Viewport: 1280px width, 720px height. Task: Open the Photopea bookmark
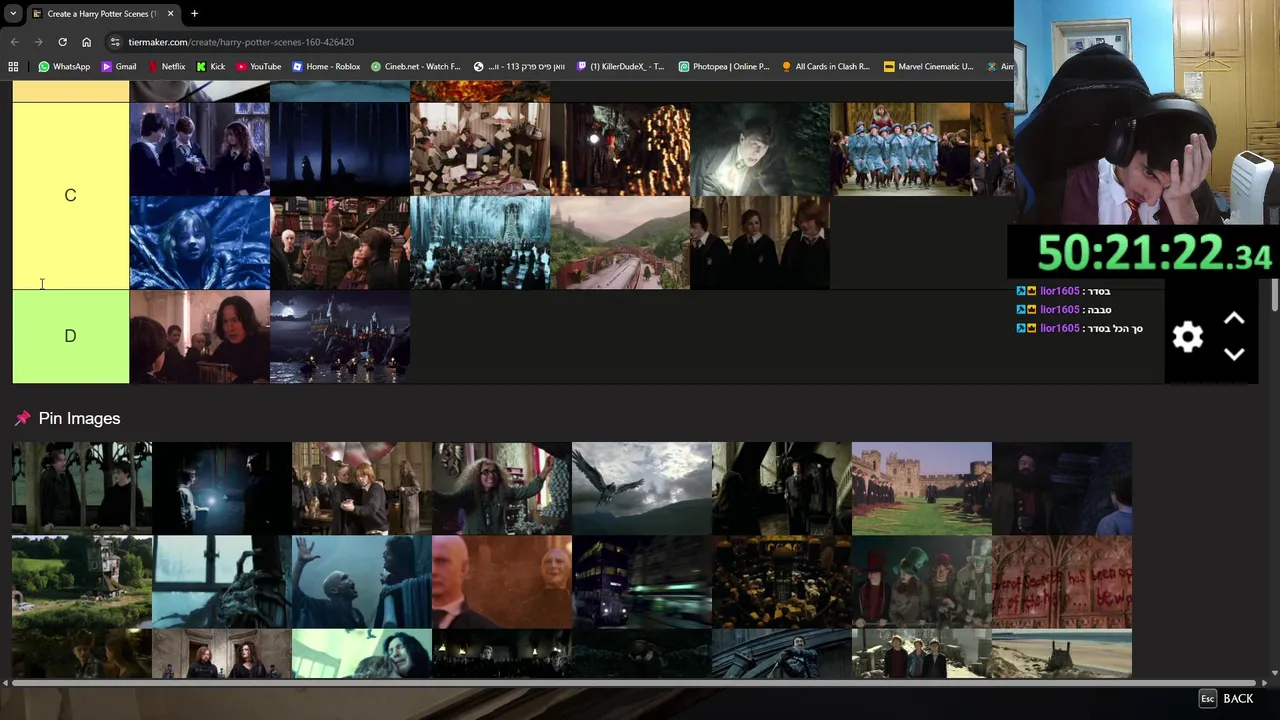(724, 66)
